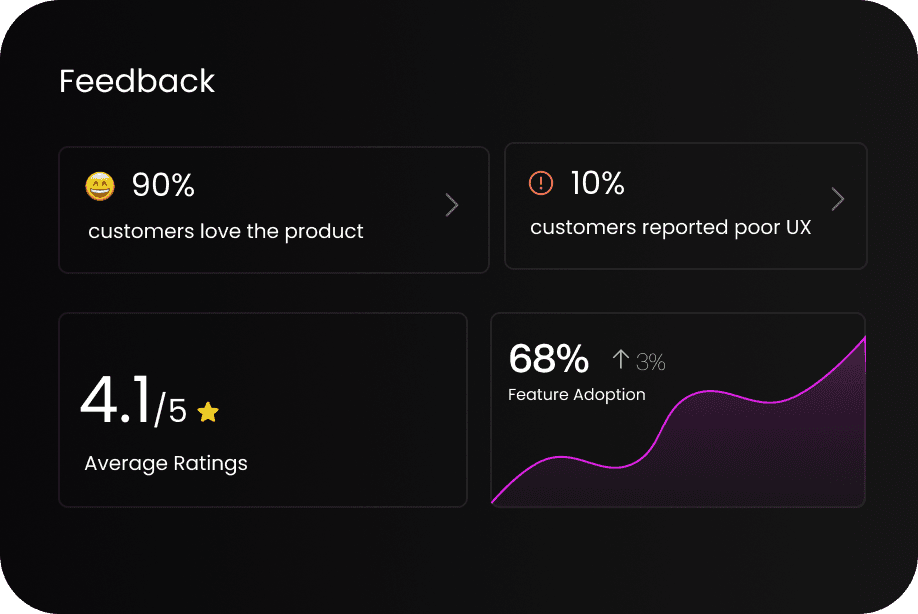The height and width of the screenshot is (614, 918).
Task: Click the Average Ratings card
Action: click(263, 410)
